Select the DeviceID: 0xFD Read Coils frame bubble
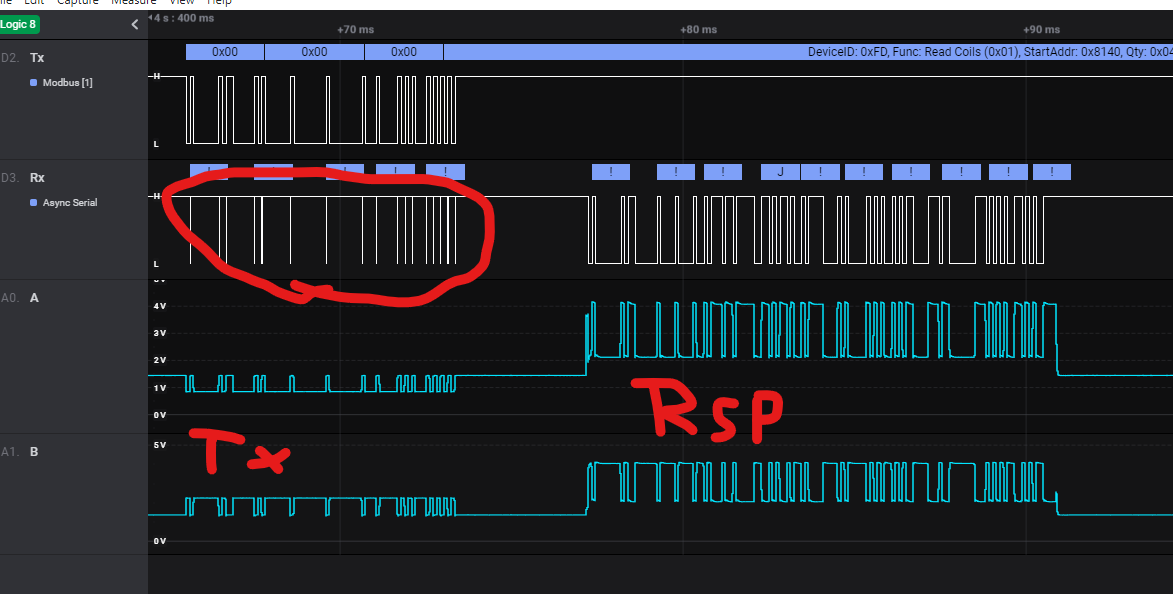This screenshot has height=594, width=1173. click(x=809, y=52)
